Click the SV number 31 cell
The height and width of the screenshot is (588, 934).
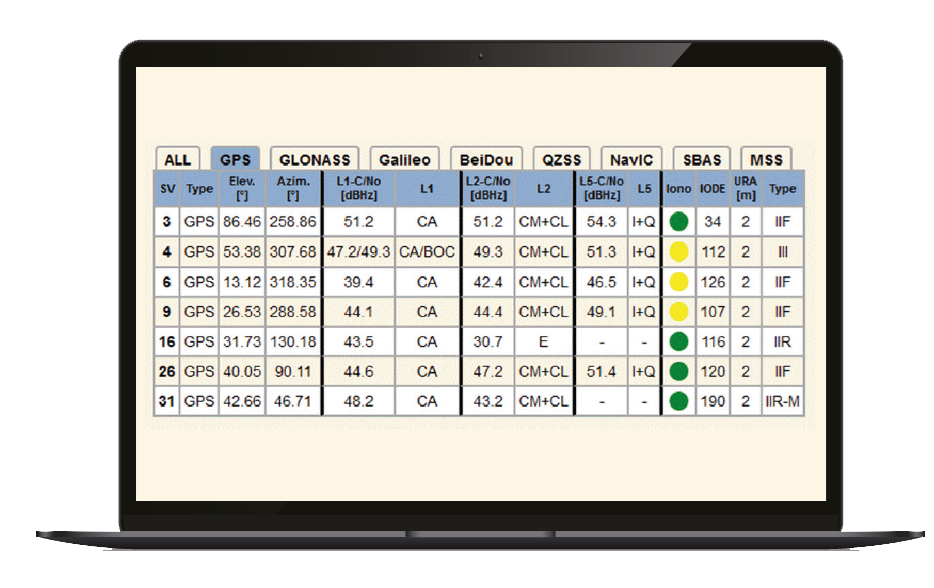[x=167, y=401]
